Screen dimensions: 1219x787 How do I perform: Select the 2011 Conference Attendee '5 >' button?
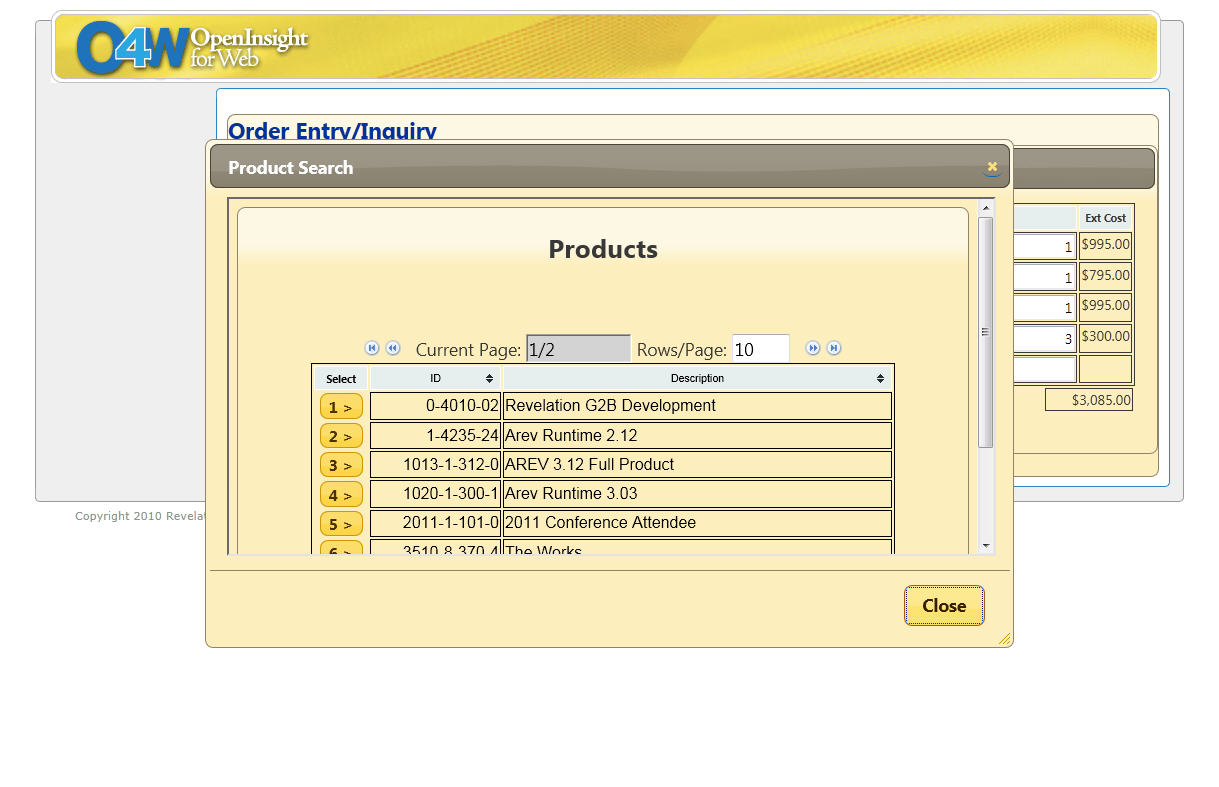341,523
